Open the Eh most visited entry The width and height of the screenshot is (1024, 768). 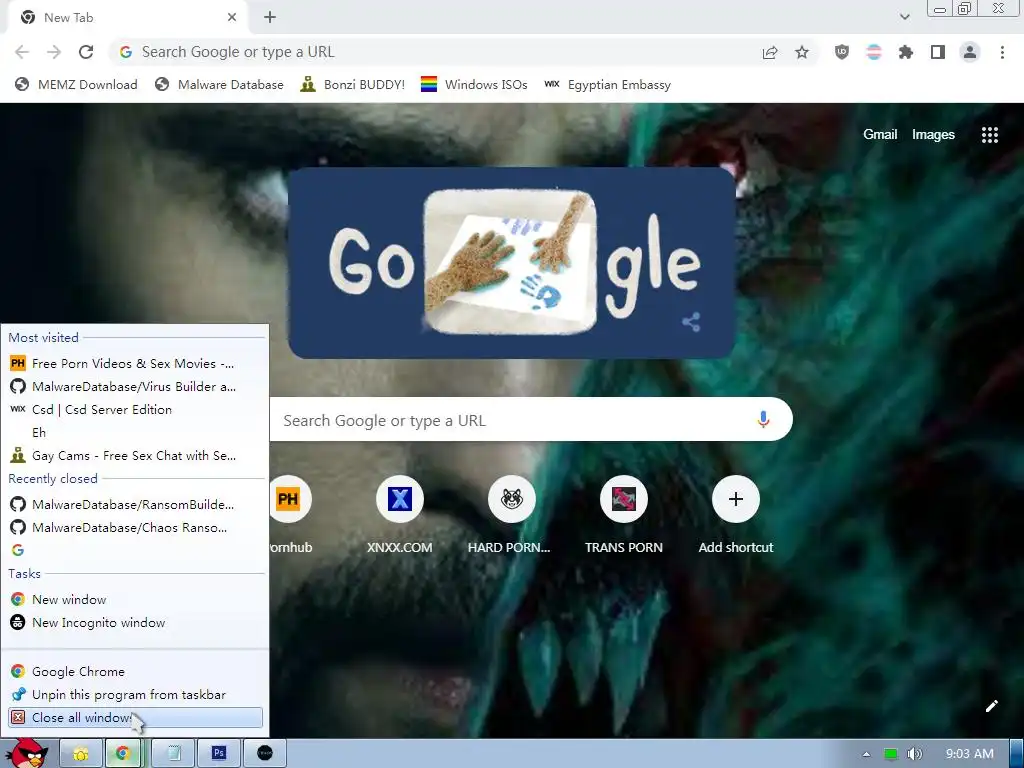click(x=135, y=432)
